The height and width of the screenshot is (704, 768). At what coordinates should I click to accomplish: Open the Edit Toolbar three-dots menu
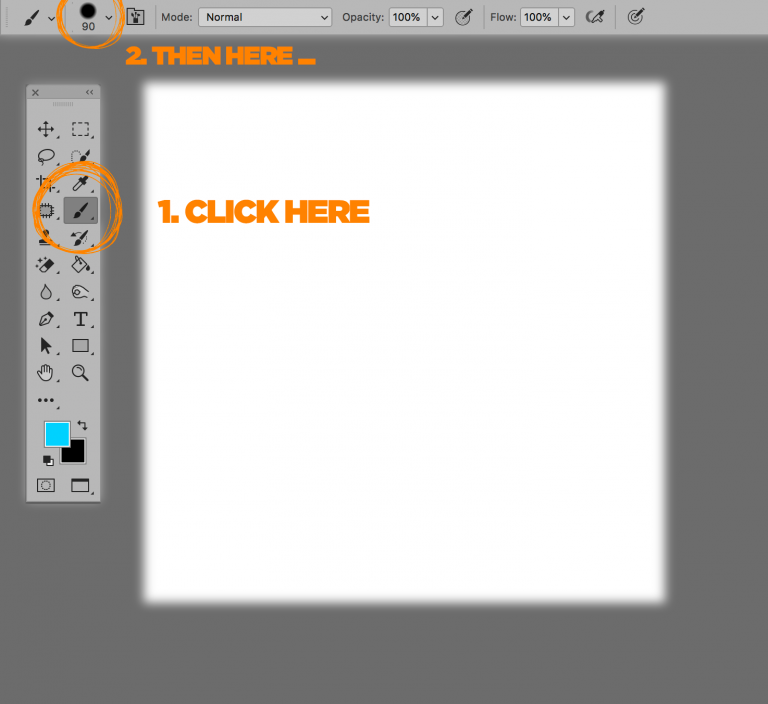point(46,400)
